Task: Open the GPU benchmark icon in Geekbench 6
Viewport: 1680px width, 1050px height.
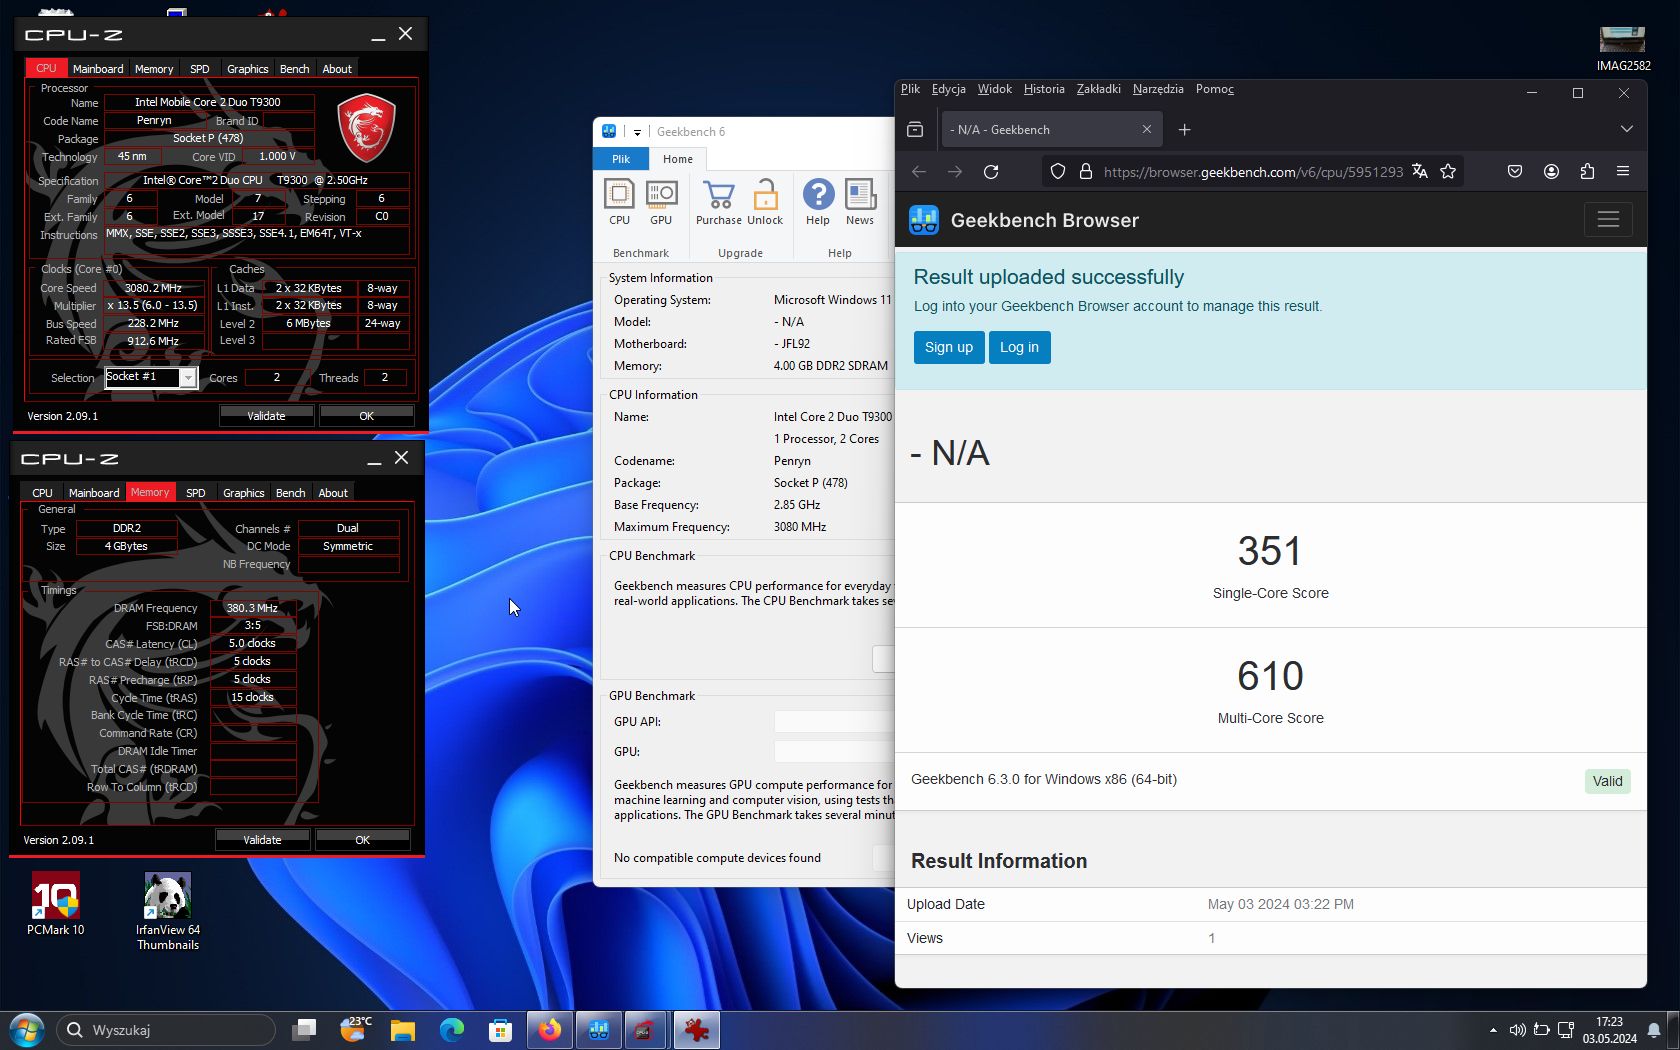Action: [661, 201]
